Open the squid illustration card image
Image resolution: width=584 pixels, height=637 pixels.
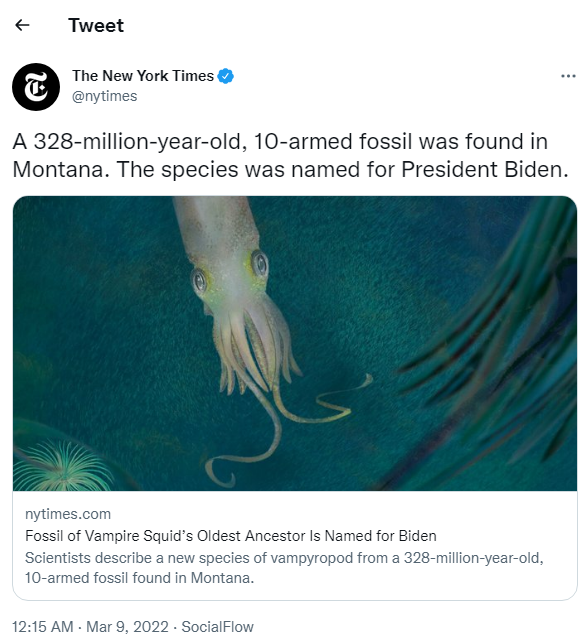(x=295, y=343)
